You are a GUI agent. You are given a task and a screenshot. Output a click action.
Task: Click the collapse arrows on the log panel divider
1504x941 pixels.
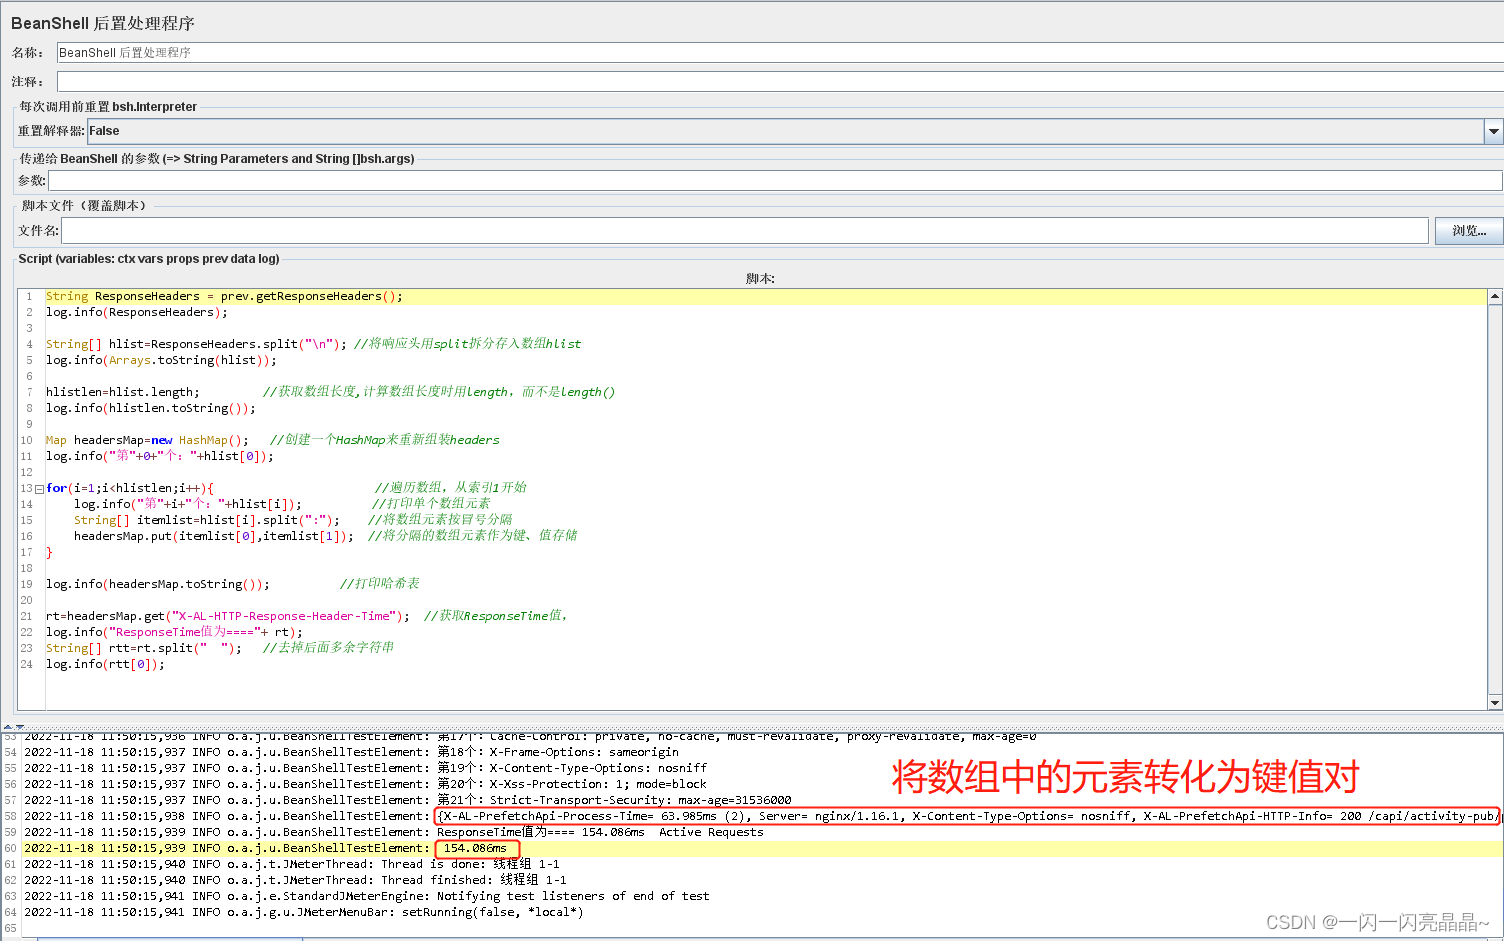[x=13, y=727]
